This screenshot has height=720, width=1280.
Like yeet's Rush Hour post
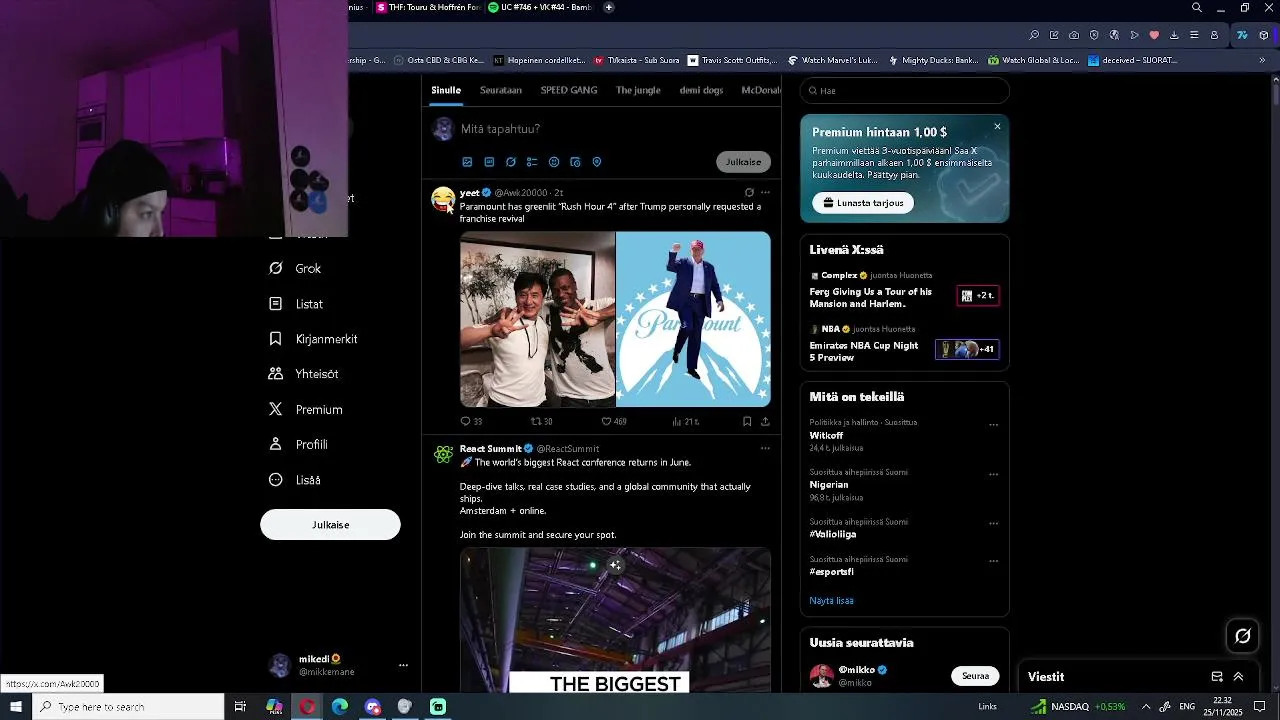[x=614, y=421]
